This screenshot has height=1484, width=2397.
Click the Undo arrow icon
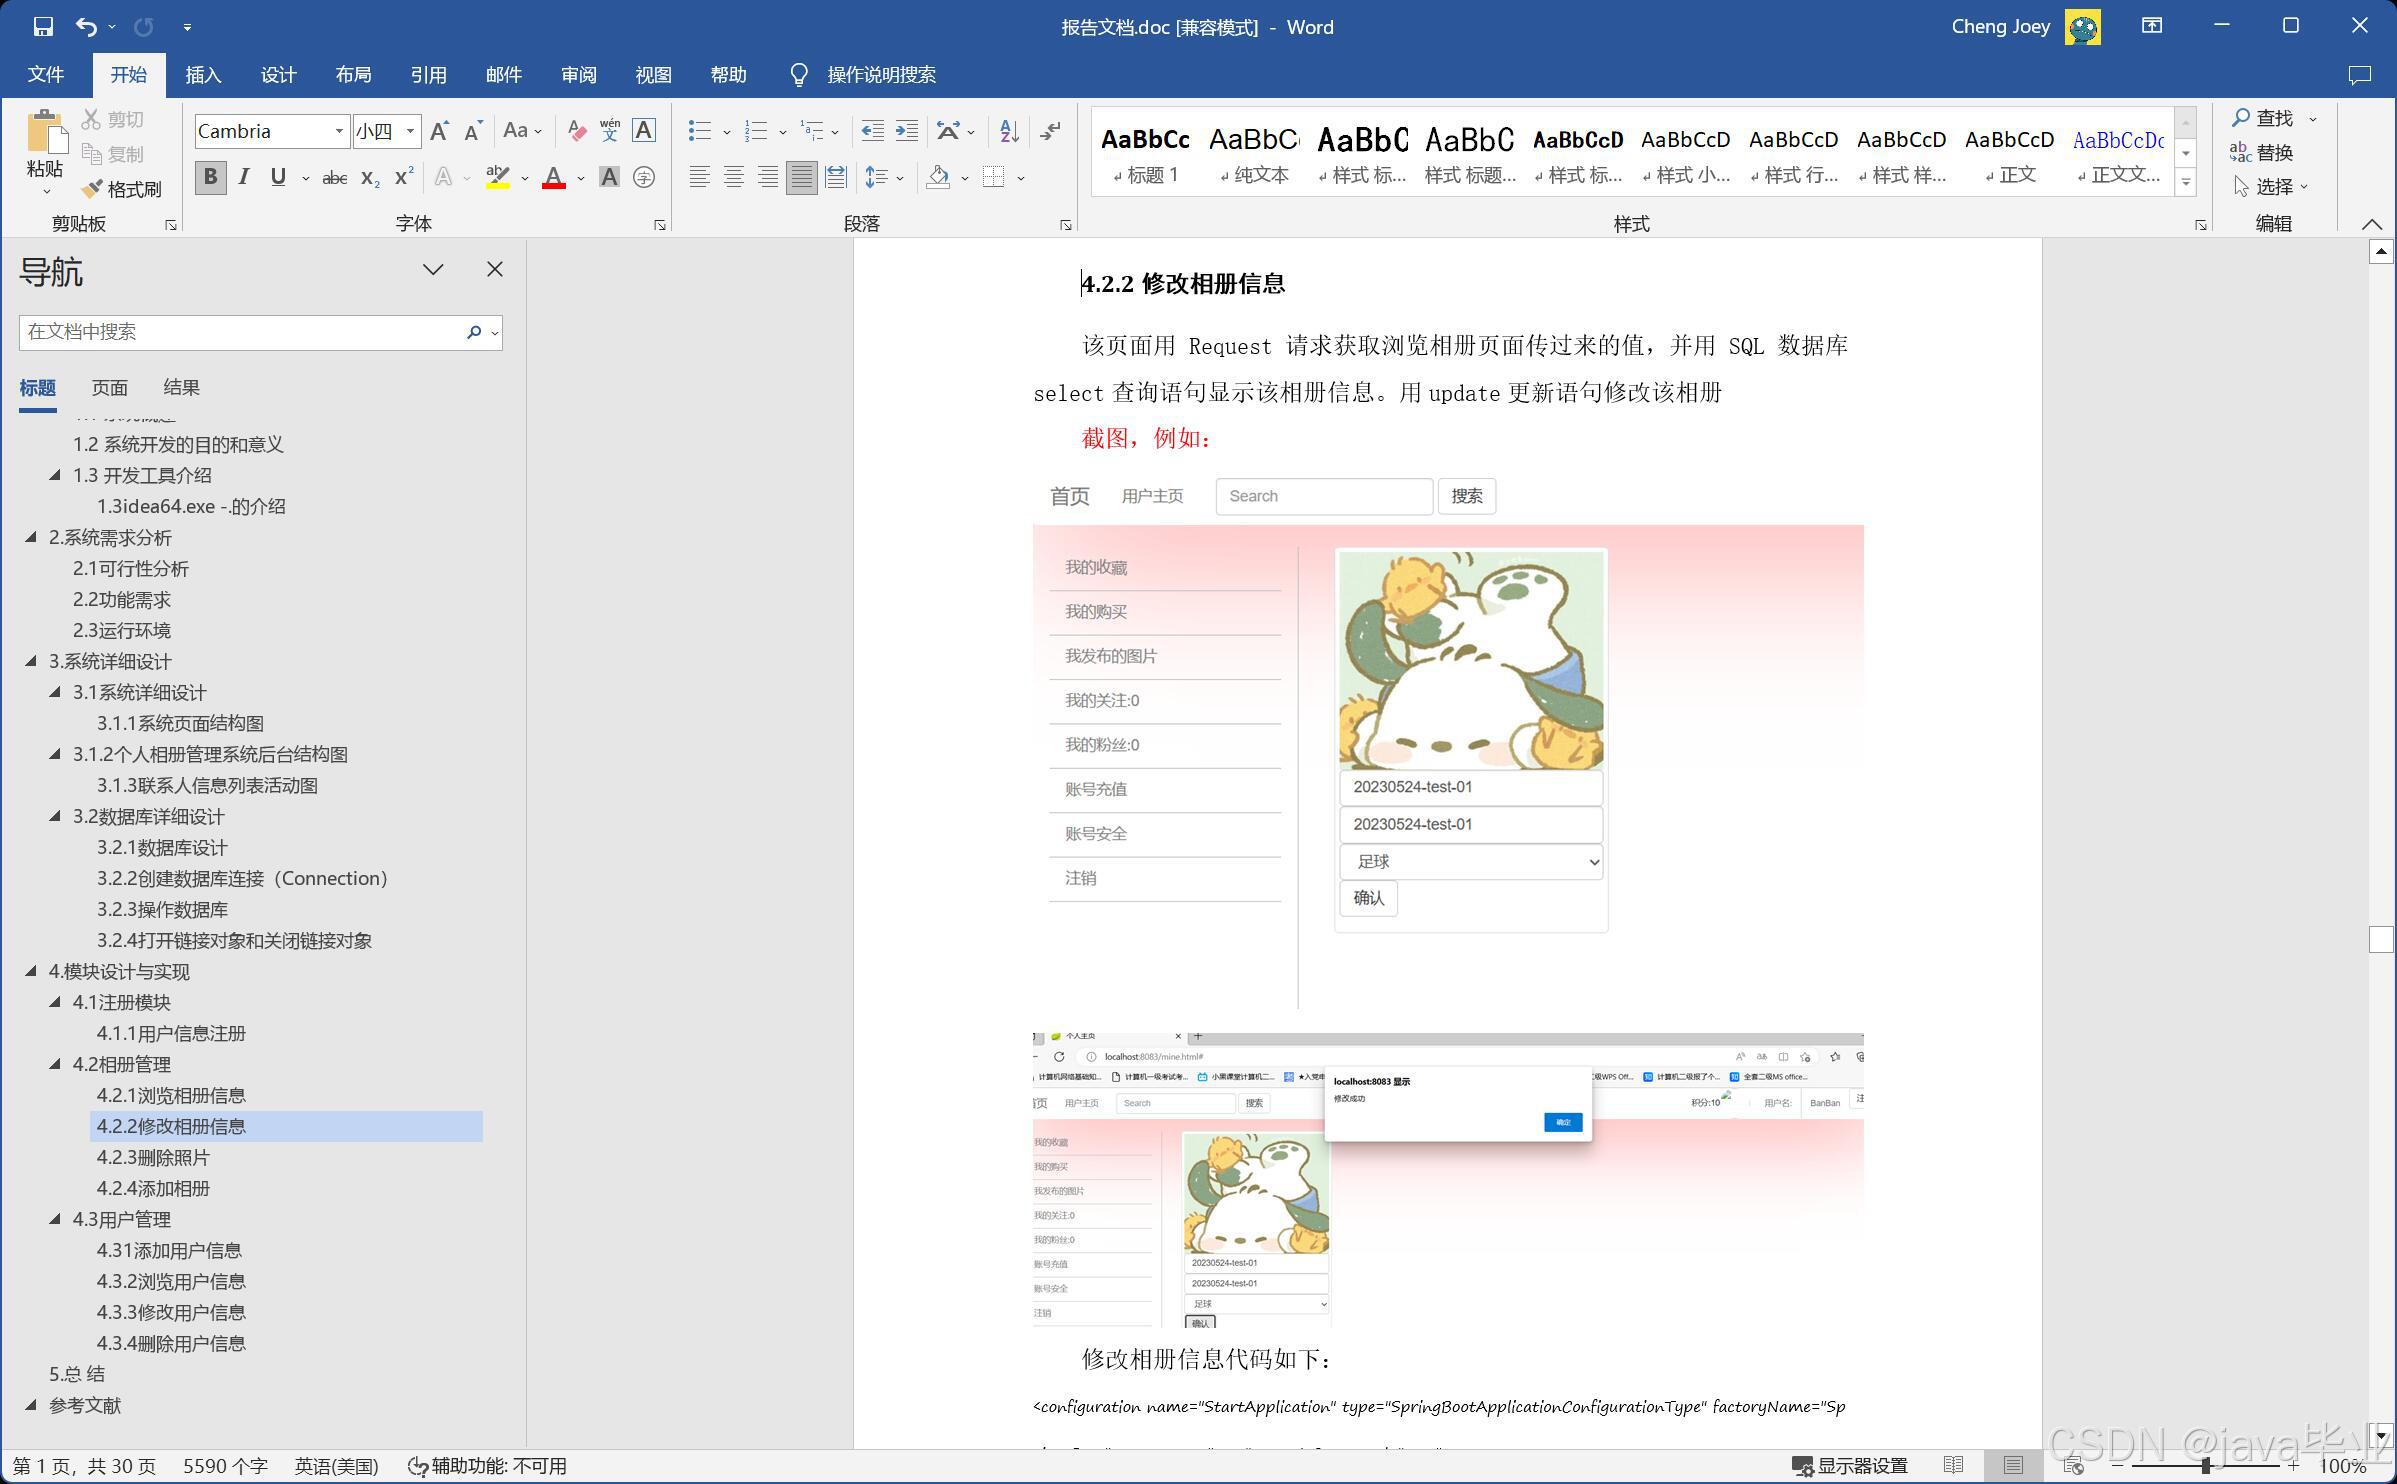coord(87,27)
